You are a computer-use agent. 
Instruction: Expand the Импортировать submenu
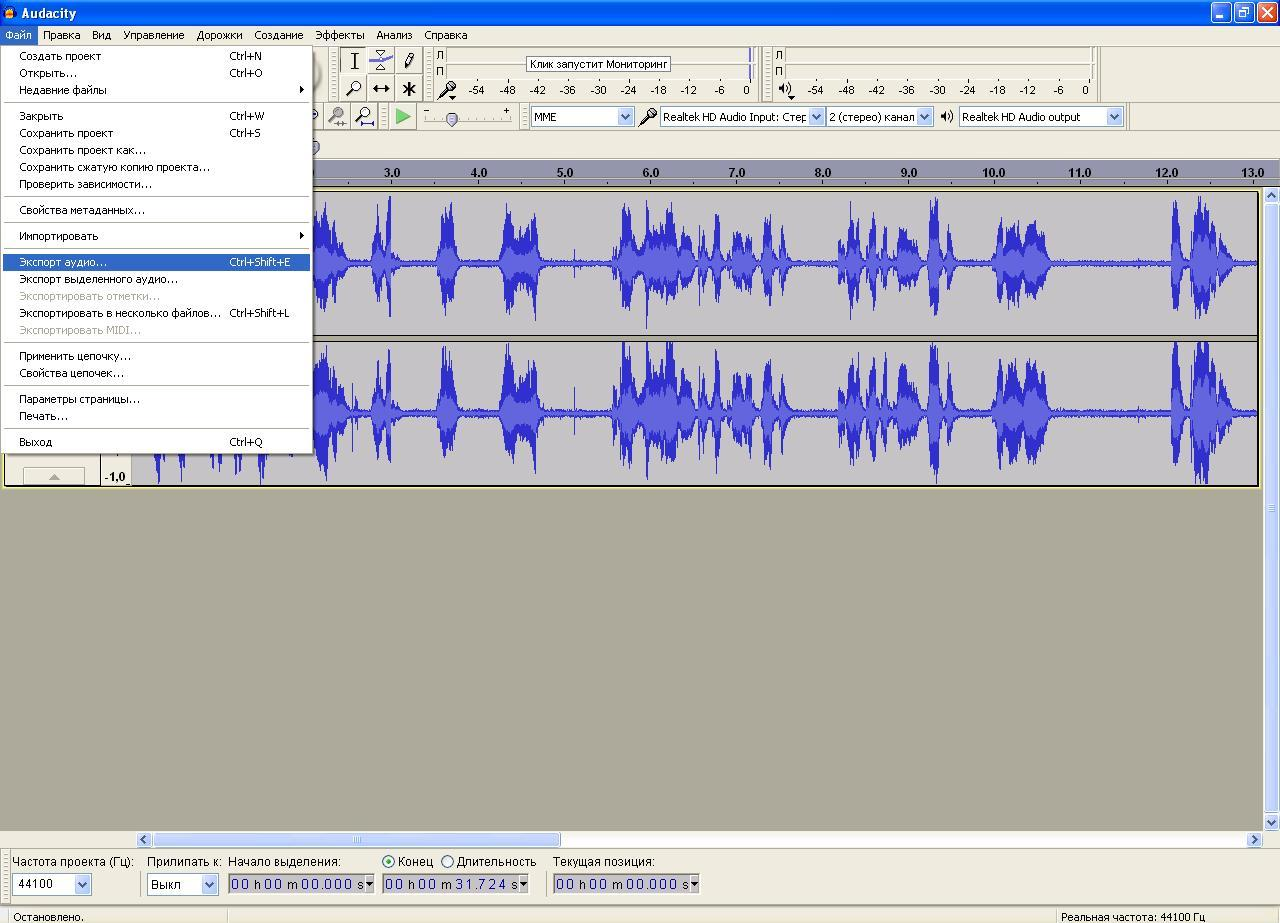(x=156, y=236)
